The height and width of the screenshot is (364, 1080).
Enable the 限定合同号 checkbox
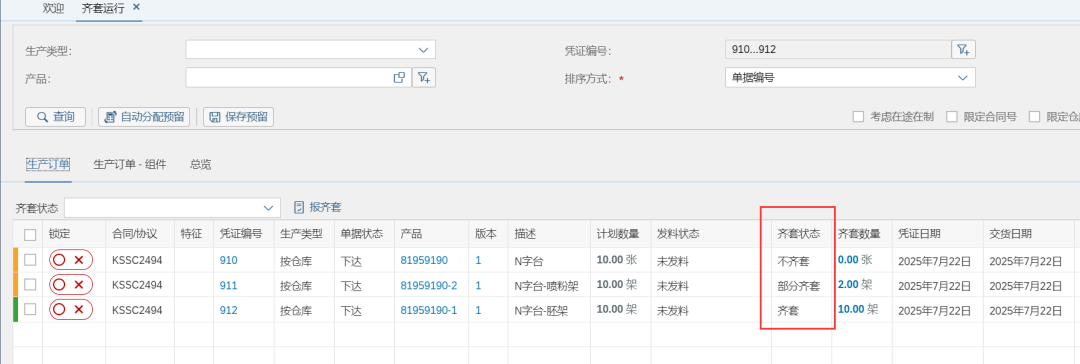tap(952, 117)
